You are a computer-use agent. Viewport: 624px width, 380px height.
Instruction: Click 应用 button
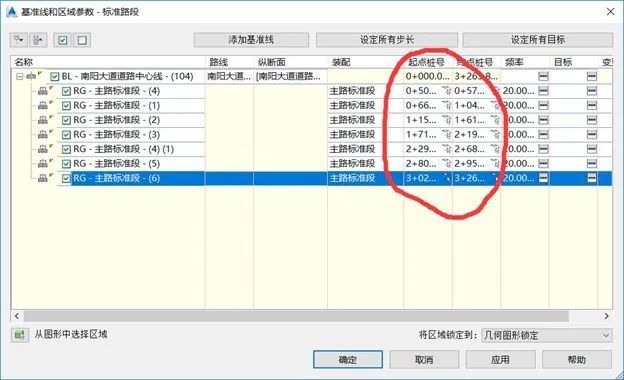click(500, 360)
